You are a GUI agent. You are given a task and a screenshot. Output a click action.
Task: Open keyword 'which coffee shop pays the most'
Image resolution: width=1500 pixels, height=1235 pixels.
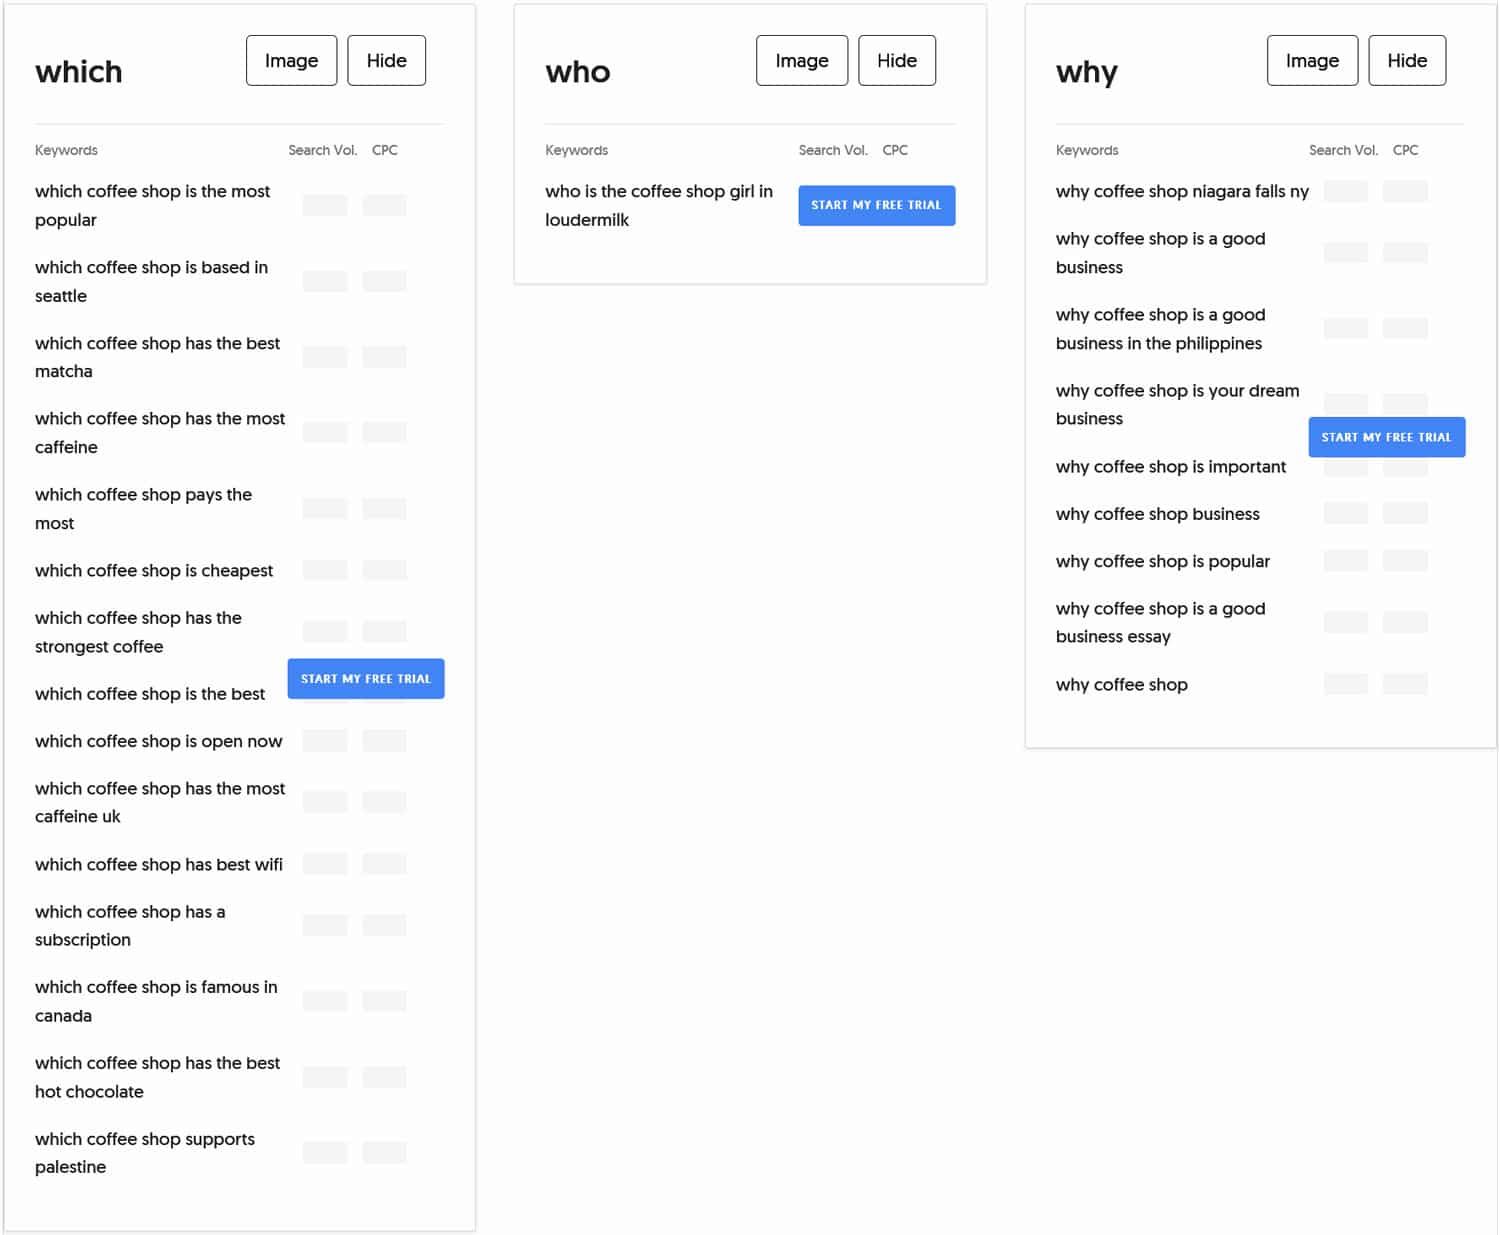(x=143, y=508)
